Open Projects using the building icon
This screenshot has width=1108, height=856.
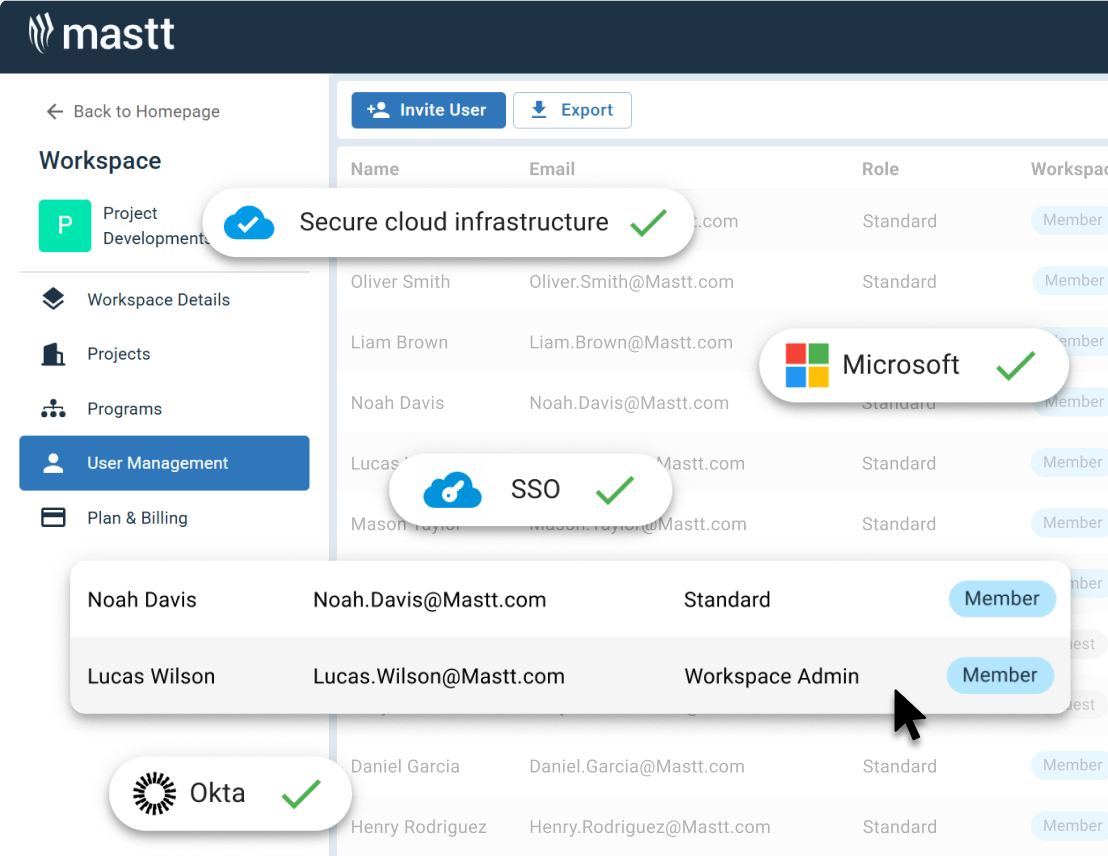coord(54,354)
